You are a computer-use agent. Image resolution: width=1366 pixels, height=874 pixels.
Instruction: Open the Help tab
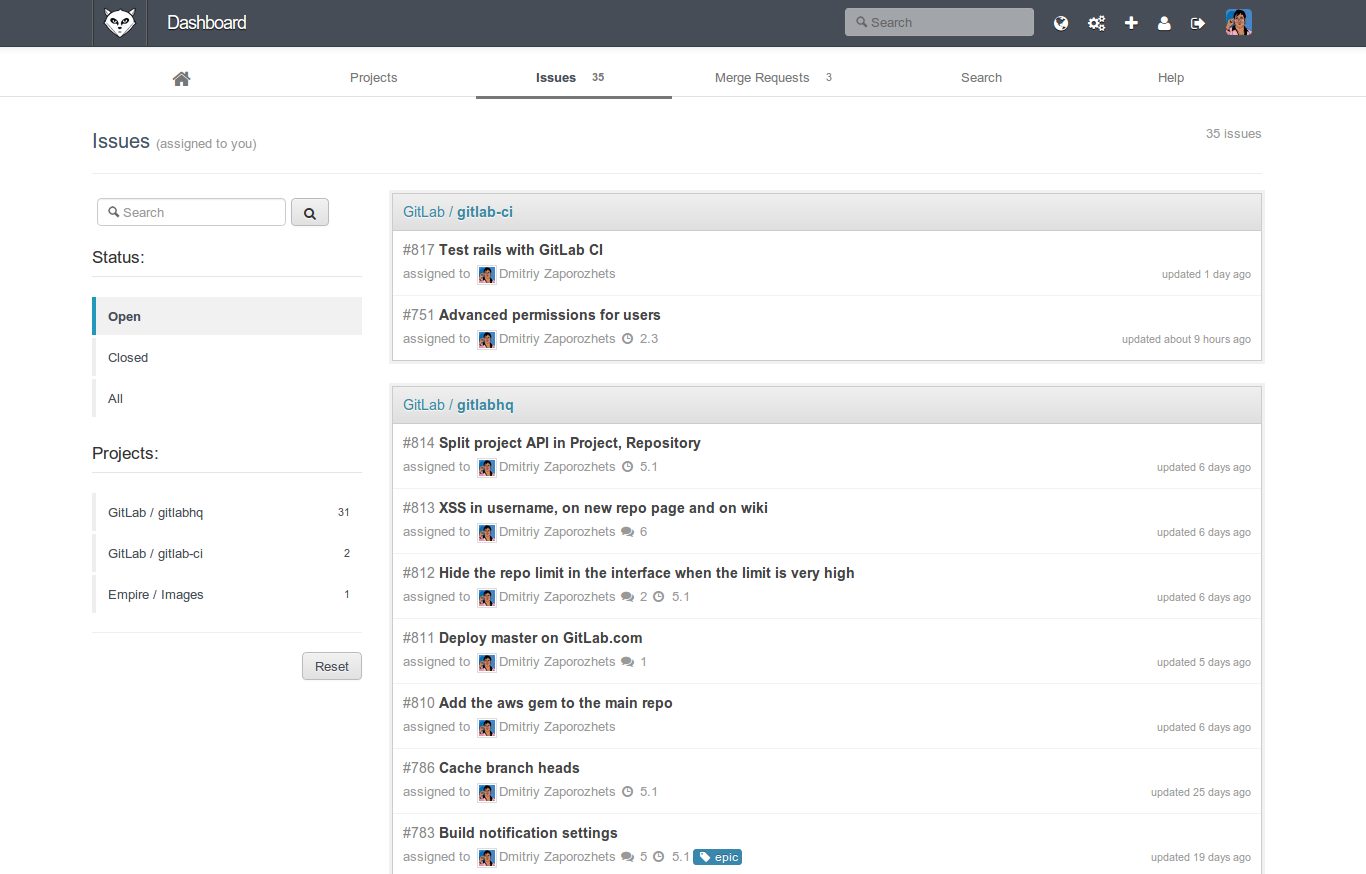pos(1171,78)
